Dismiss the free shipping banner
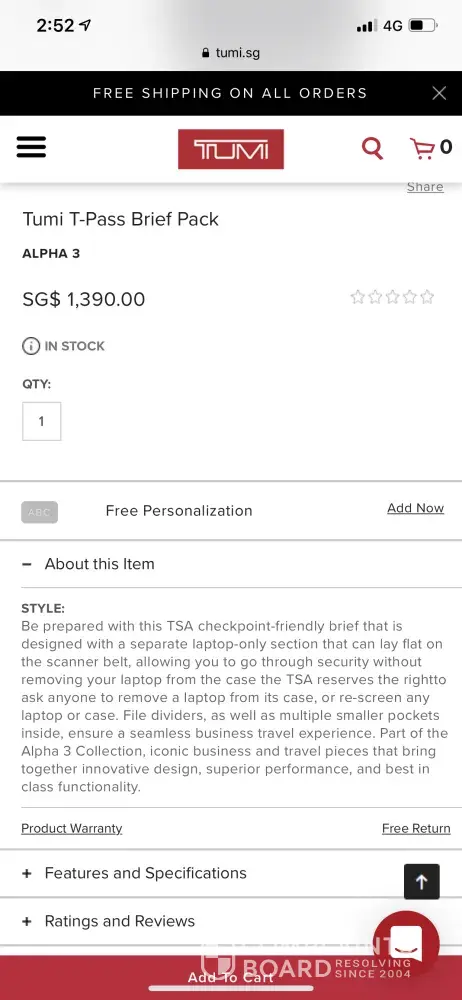This screenshot has height=1000, width=462. pos(439,93)
